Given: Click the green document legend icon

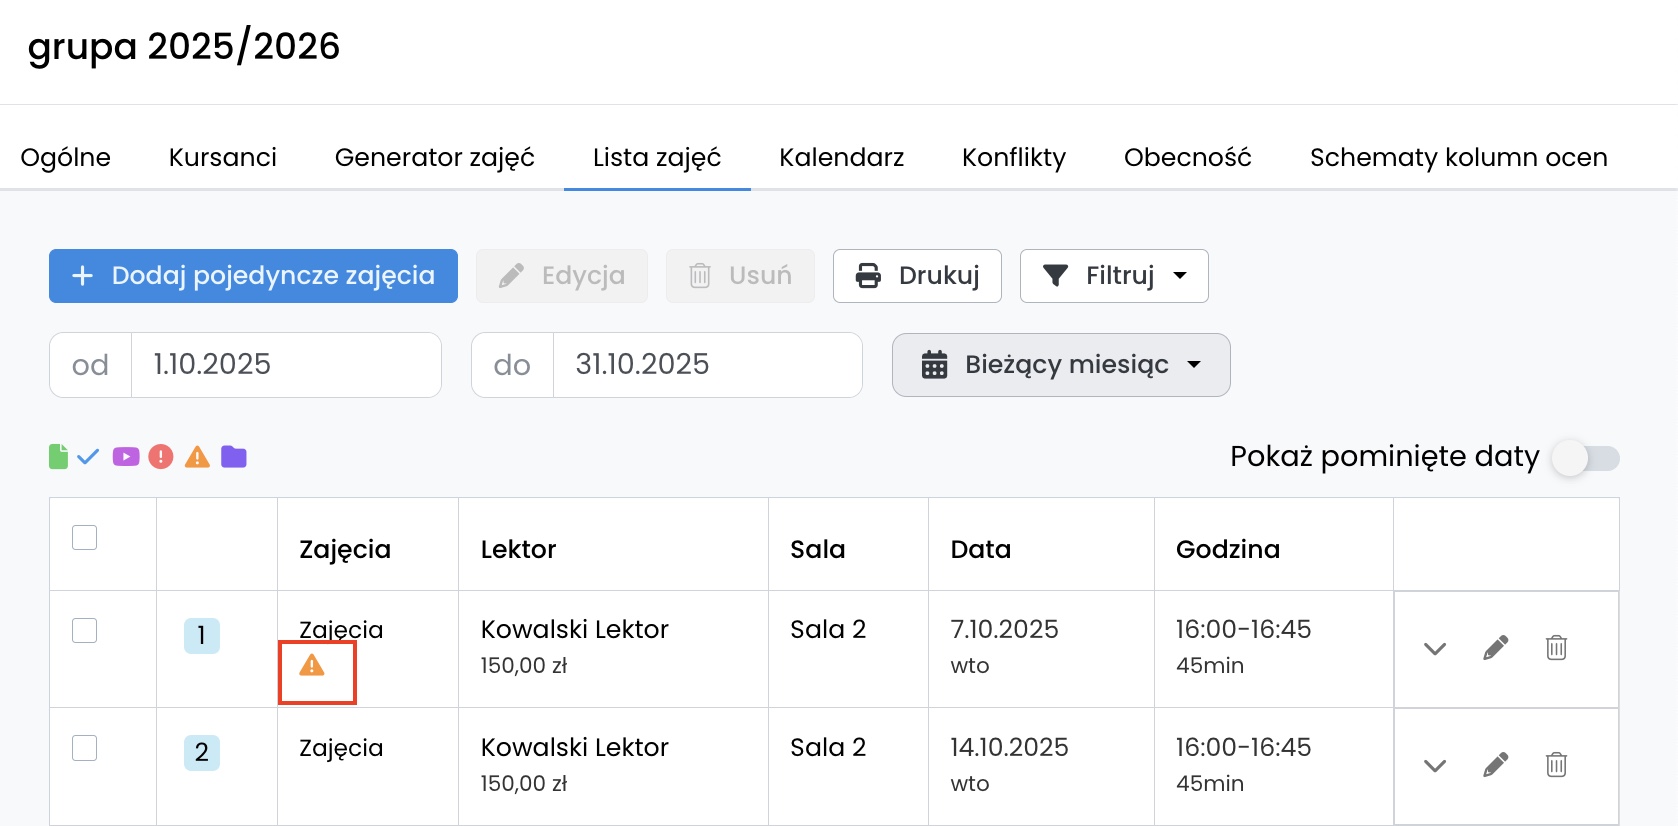Looking at the screenshot, I should point(59,457).
